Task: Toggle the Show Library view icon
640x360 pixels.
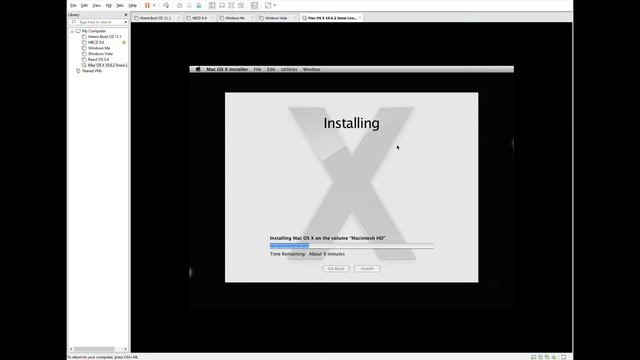Action: (x=212, y=5)
